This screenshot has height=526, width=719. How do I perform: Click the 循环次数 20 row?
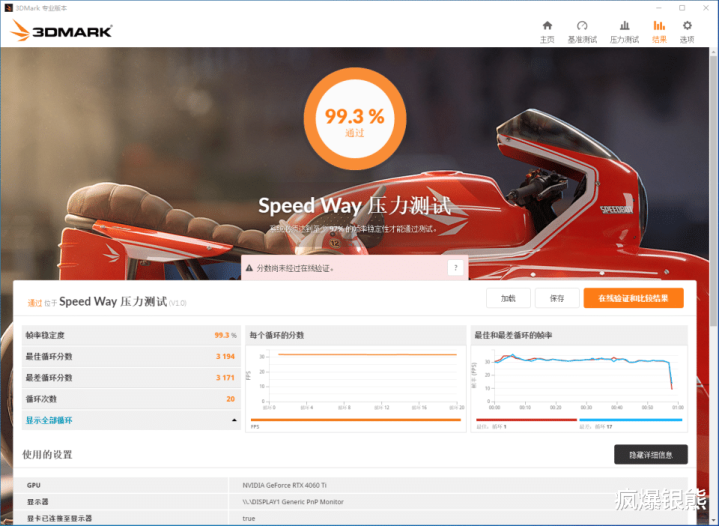click(131, 399)
